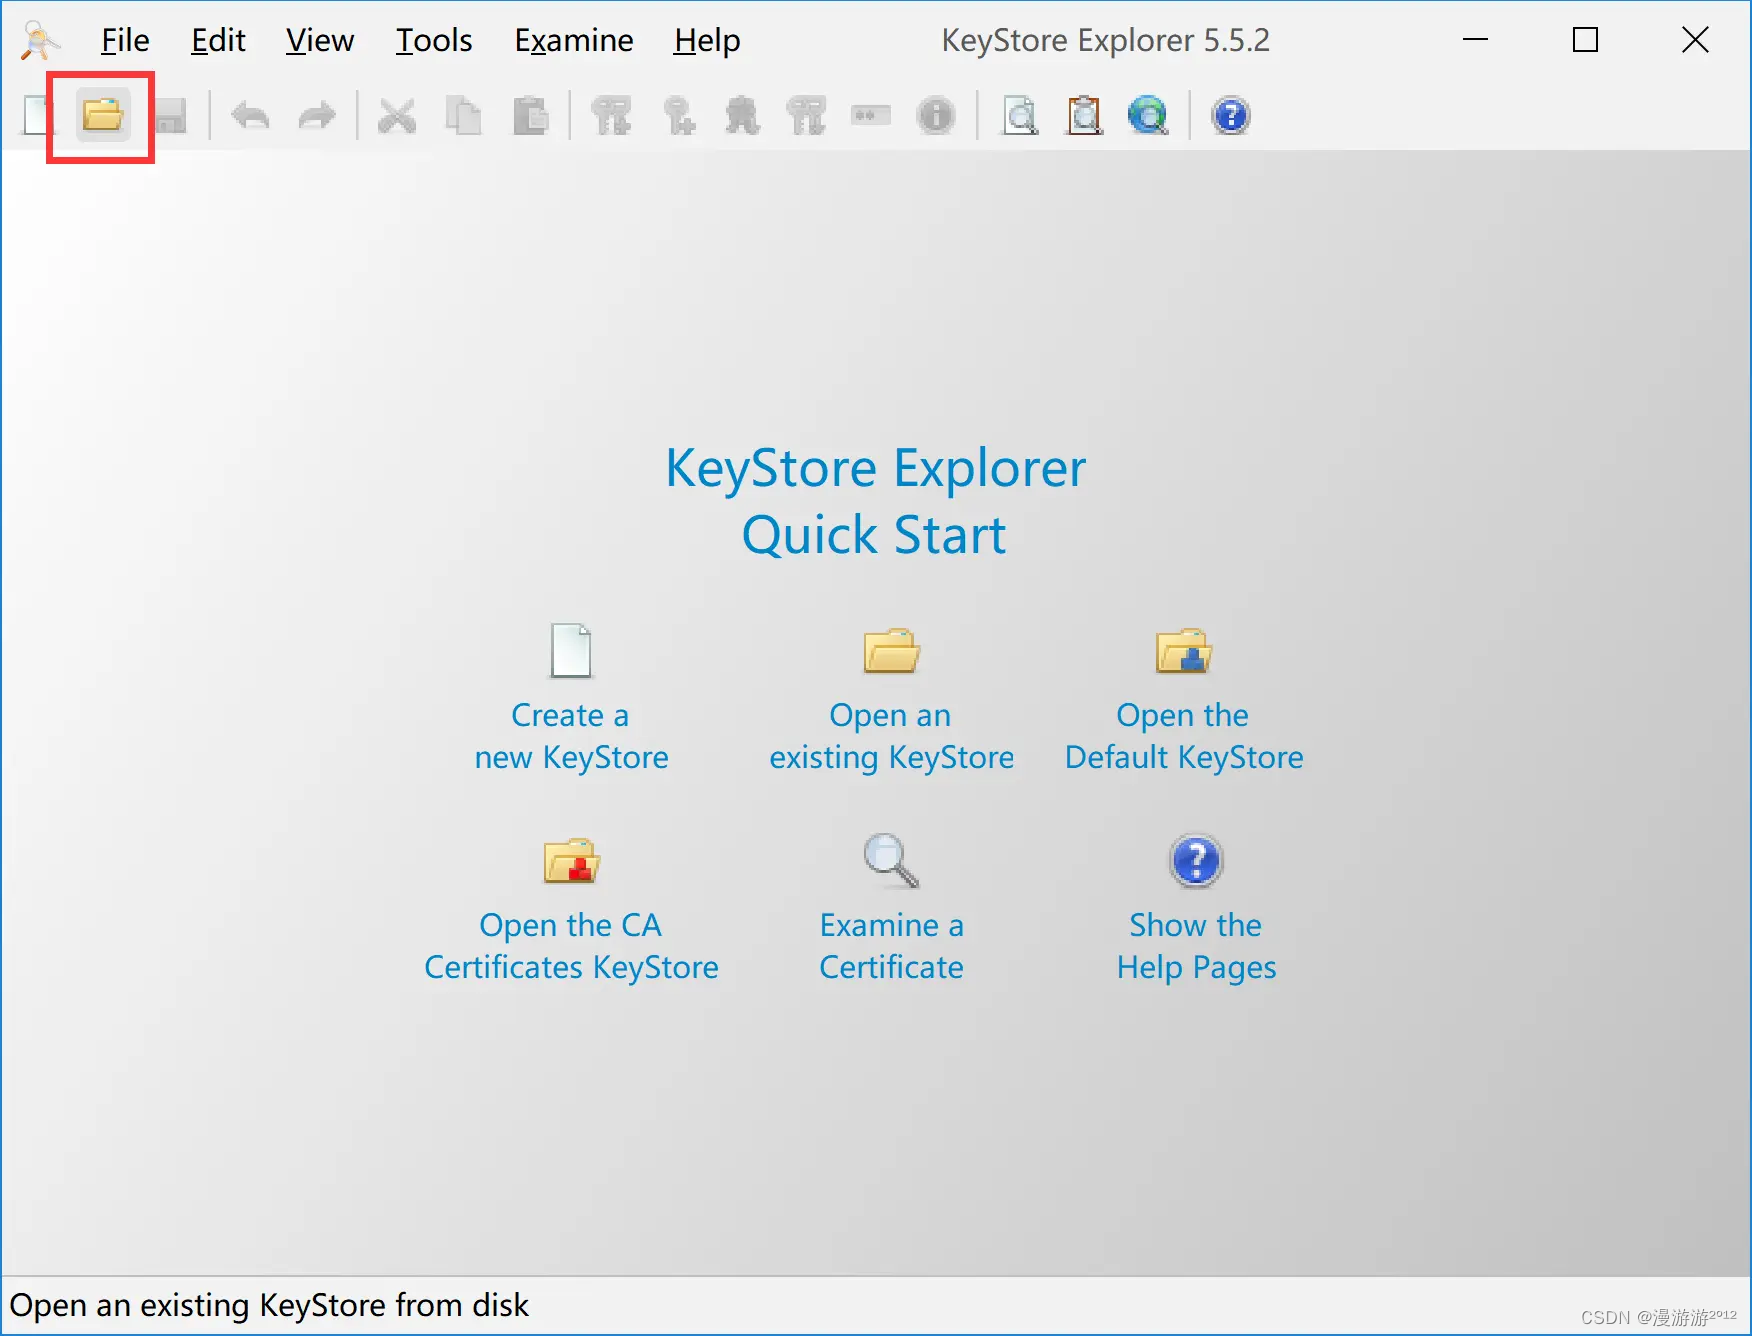Image resolution: width=1752 pixels, height=1336 pixels.
Task: Open the File menu
Action: (x=125, y=40)
